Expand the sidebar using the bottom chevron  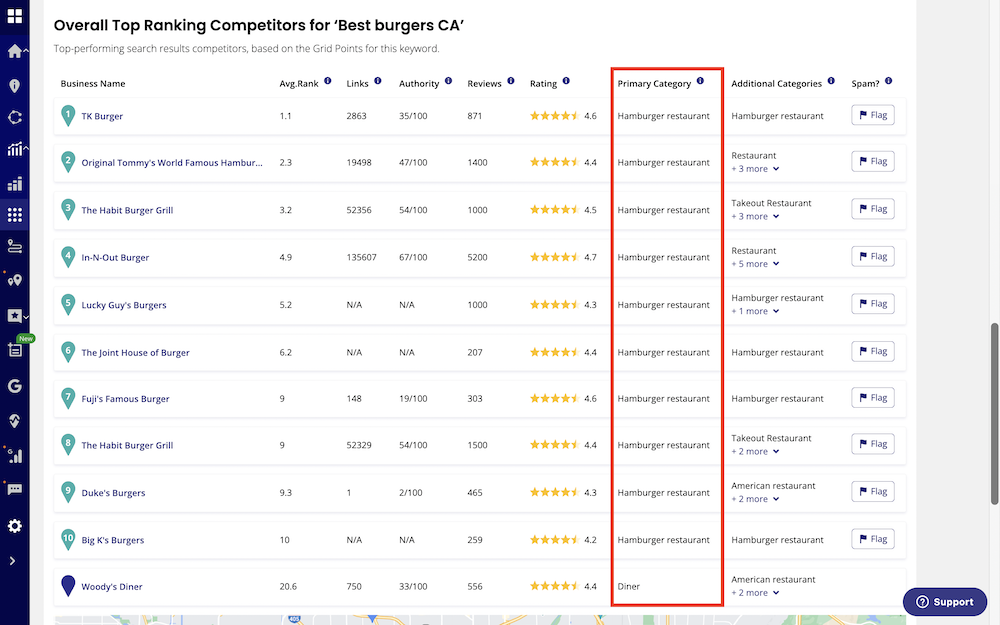(x=13, y=560)
